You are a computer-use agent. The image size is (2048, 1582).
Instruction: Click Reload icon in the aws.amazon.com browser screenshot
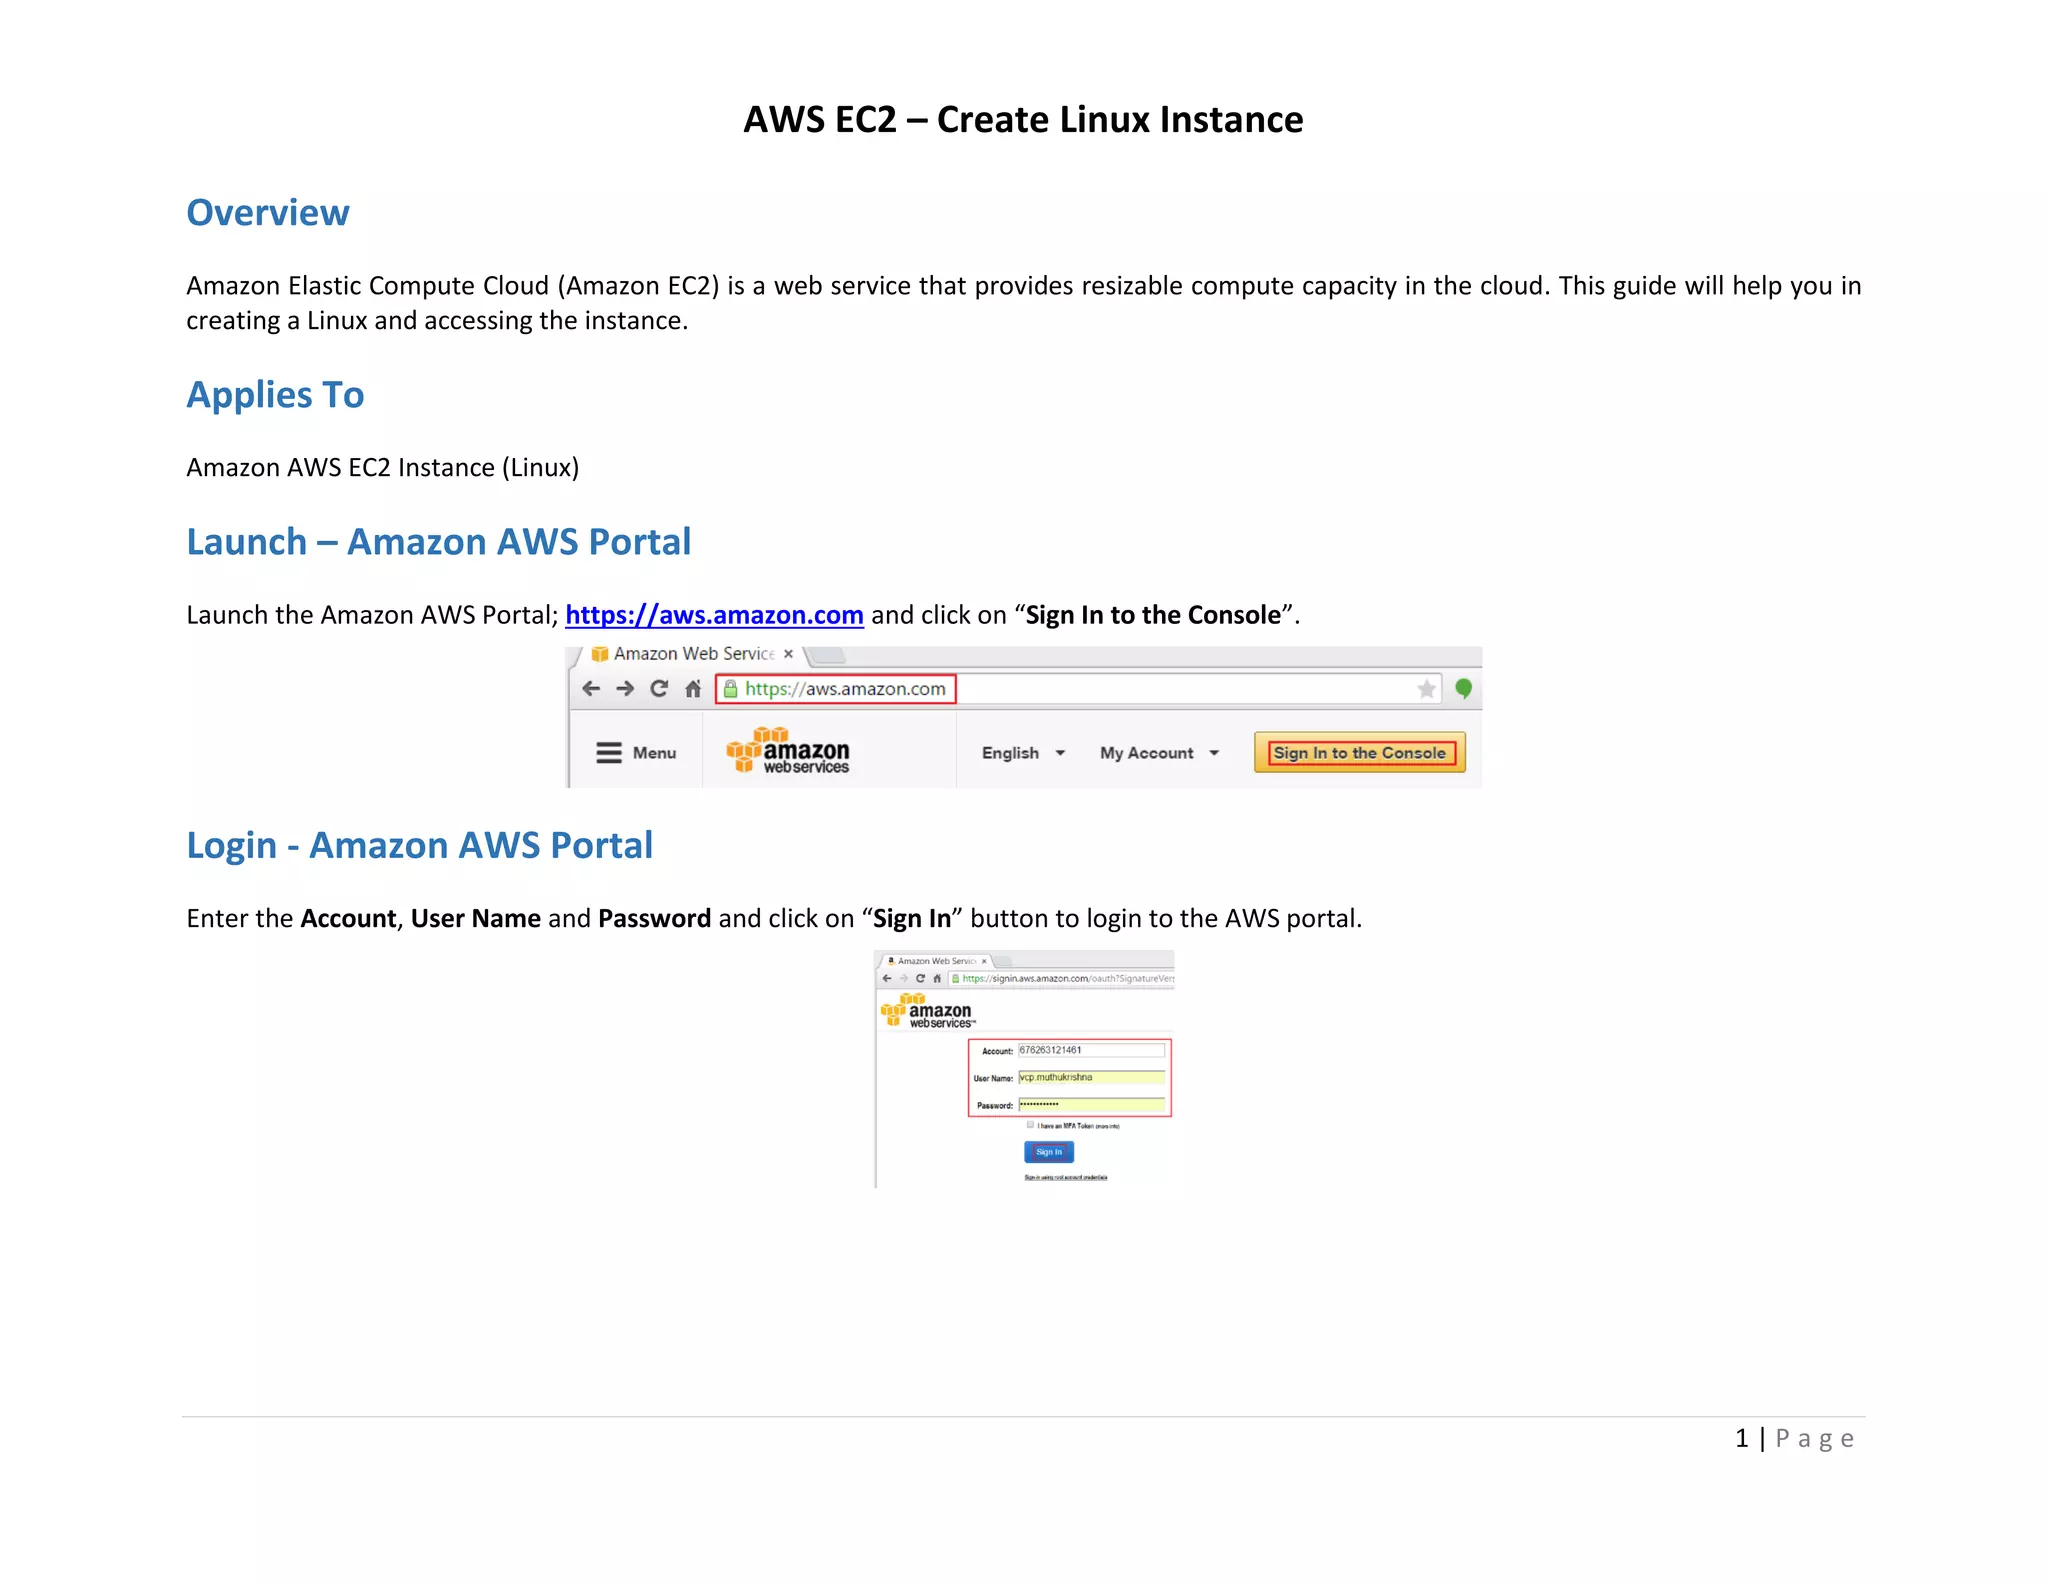[659, 689]
